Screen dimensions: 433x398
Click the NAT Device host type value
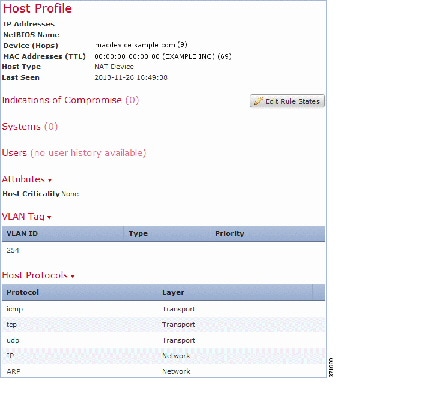click(114, 67)
